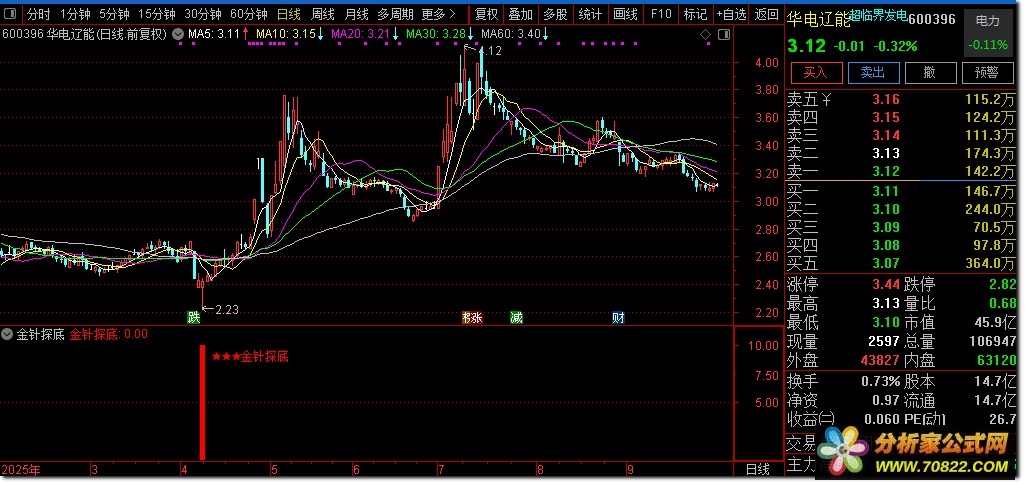The image size is (1025, 483).
Task: Click the 2025年 timeline label
Action: click(x=21, y=469)
